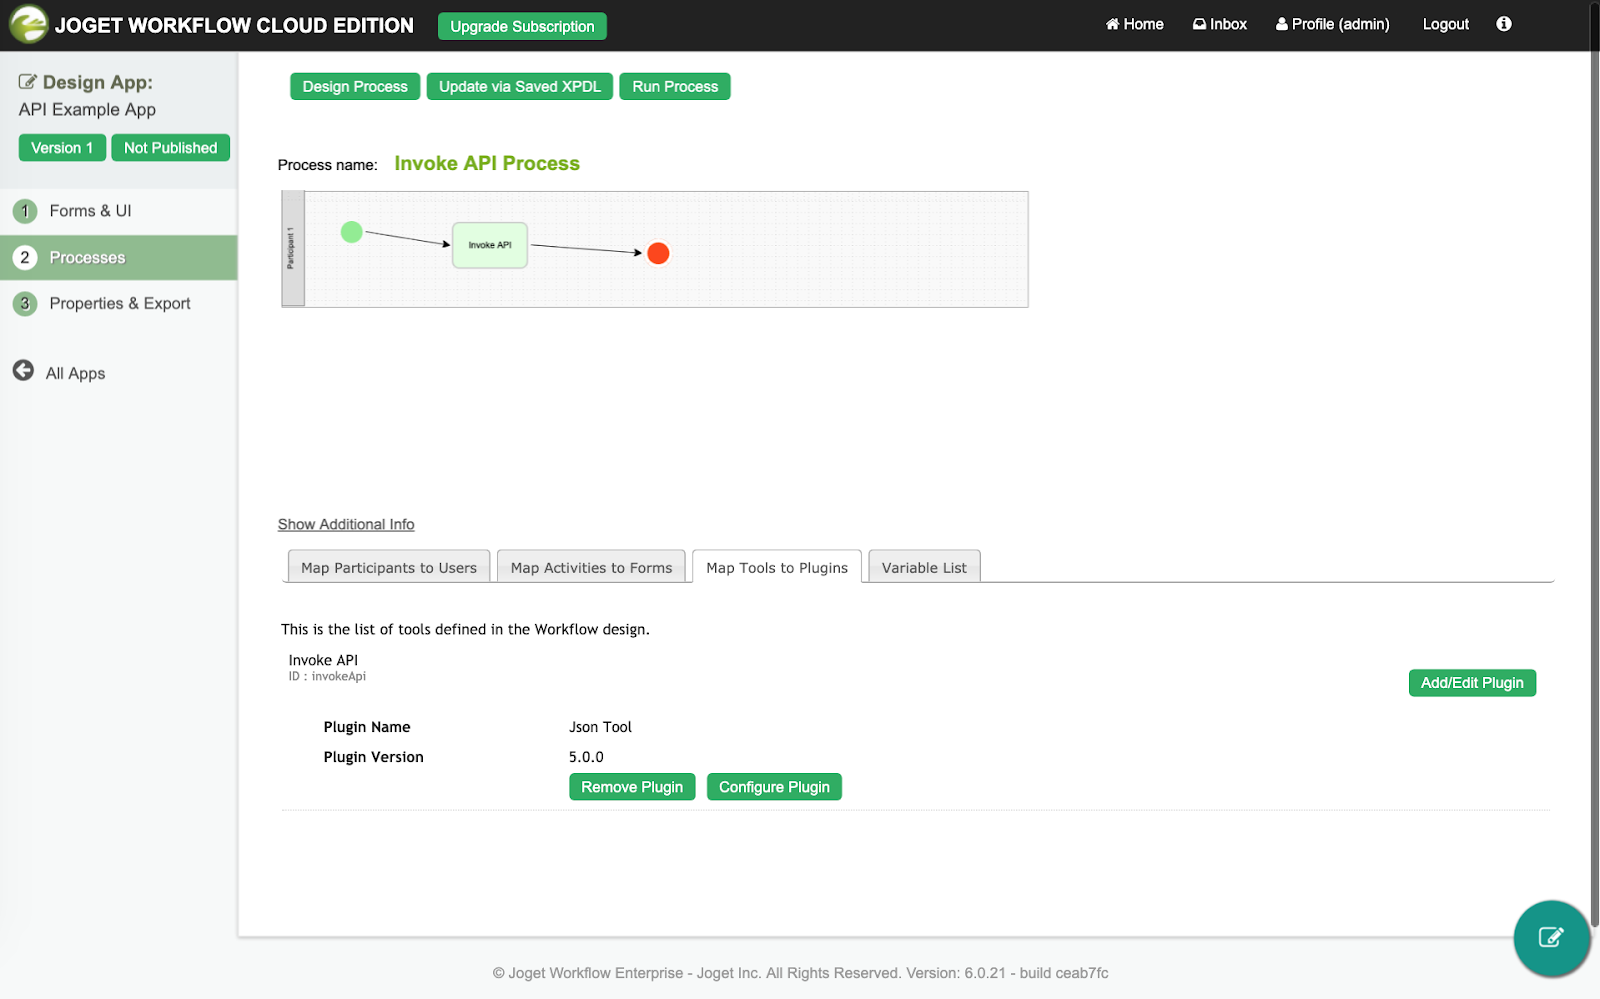The image size is (1600, 999).
Task: Select Map Tools to Plugins tab
Action: pos(777,567)
